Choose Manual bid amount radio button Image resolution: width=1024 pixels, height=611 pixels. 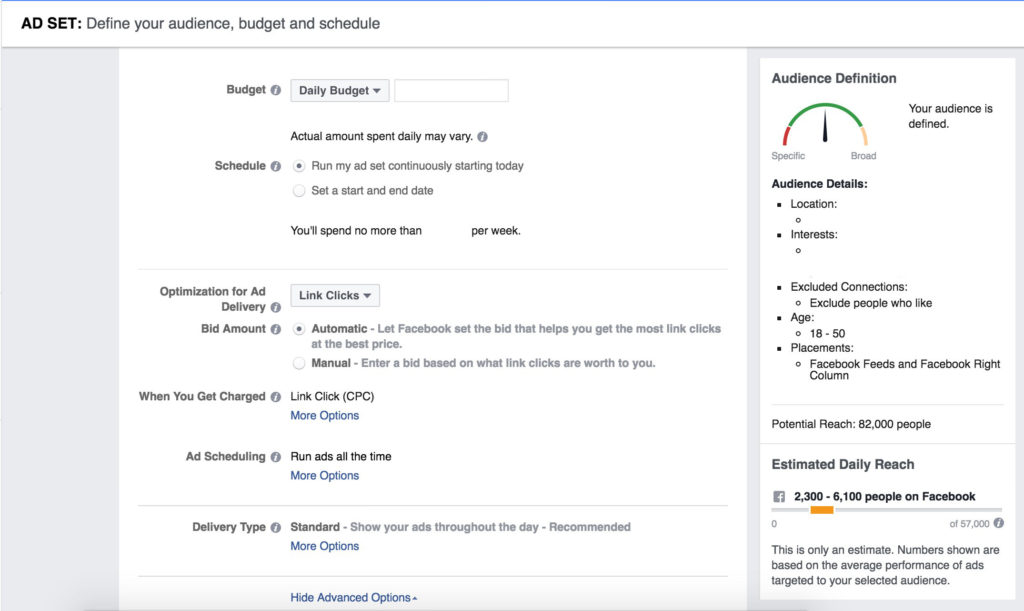(298, 363)
